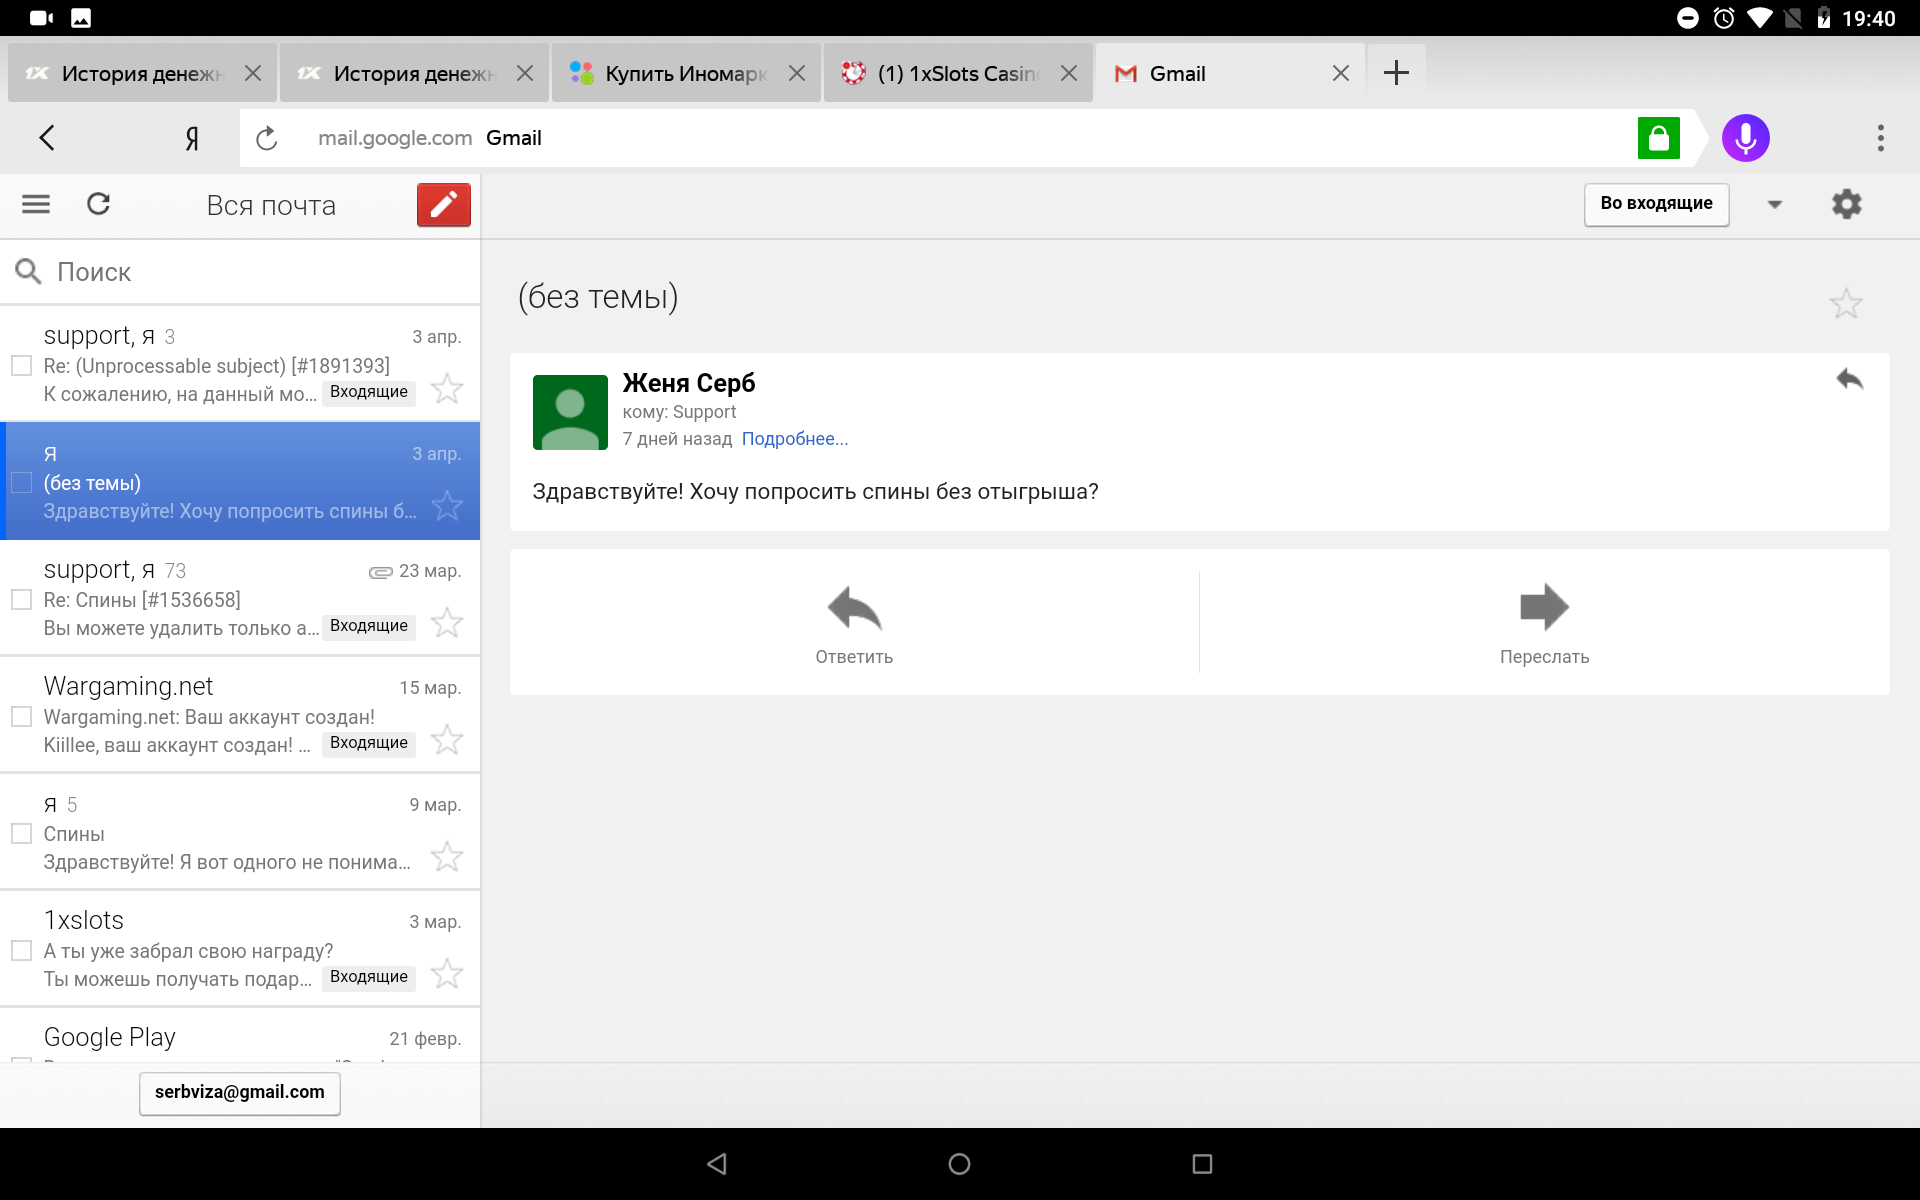The image size is (1920, 1200).
Task: Click the serbviza@gmail.com account button
Action: pyautogui.click(x=239, y=1092)
